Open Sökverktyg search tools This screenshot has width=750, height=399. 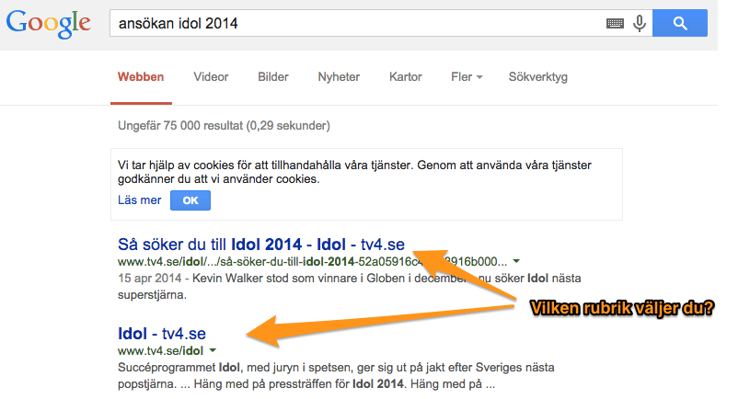point(538,77)
